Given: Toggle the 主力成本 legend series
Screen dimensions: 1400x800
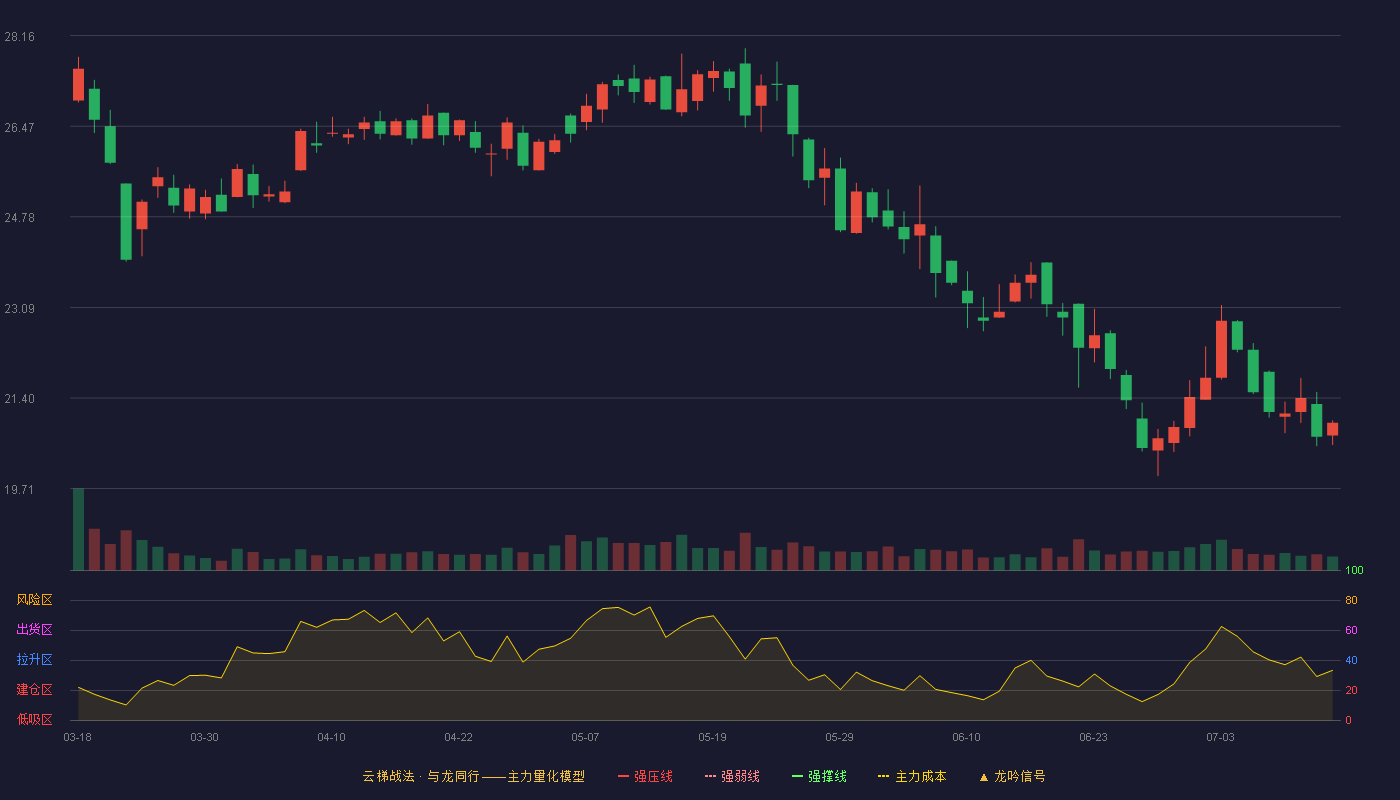Looking at the screenshot, I should click(x=912, y=776).
